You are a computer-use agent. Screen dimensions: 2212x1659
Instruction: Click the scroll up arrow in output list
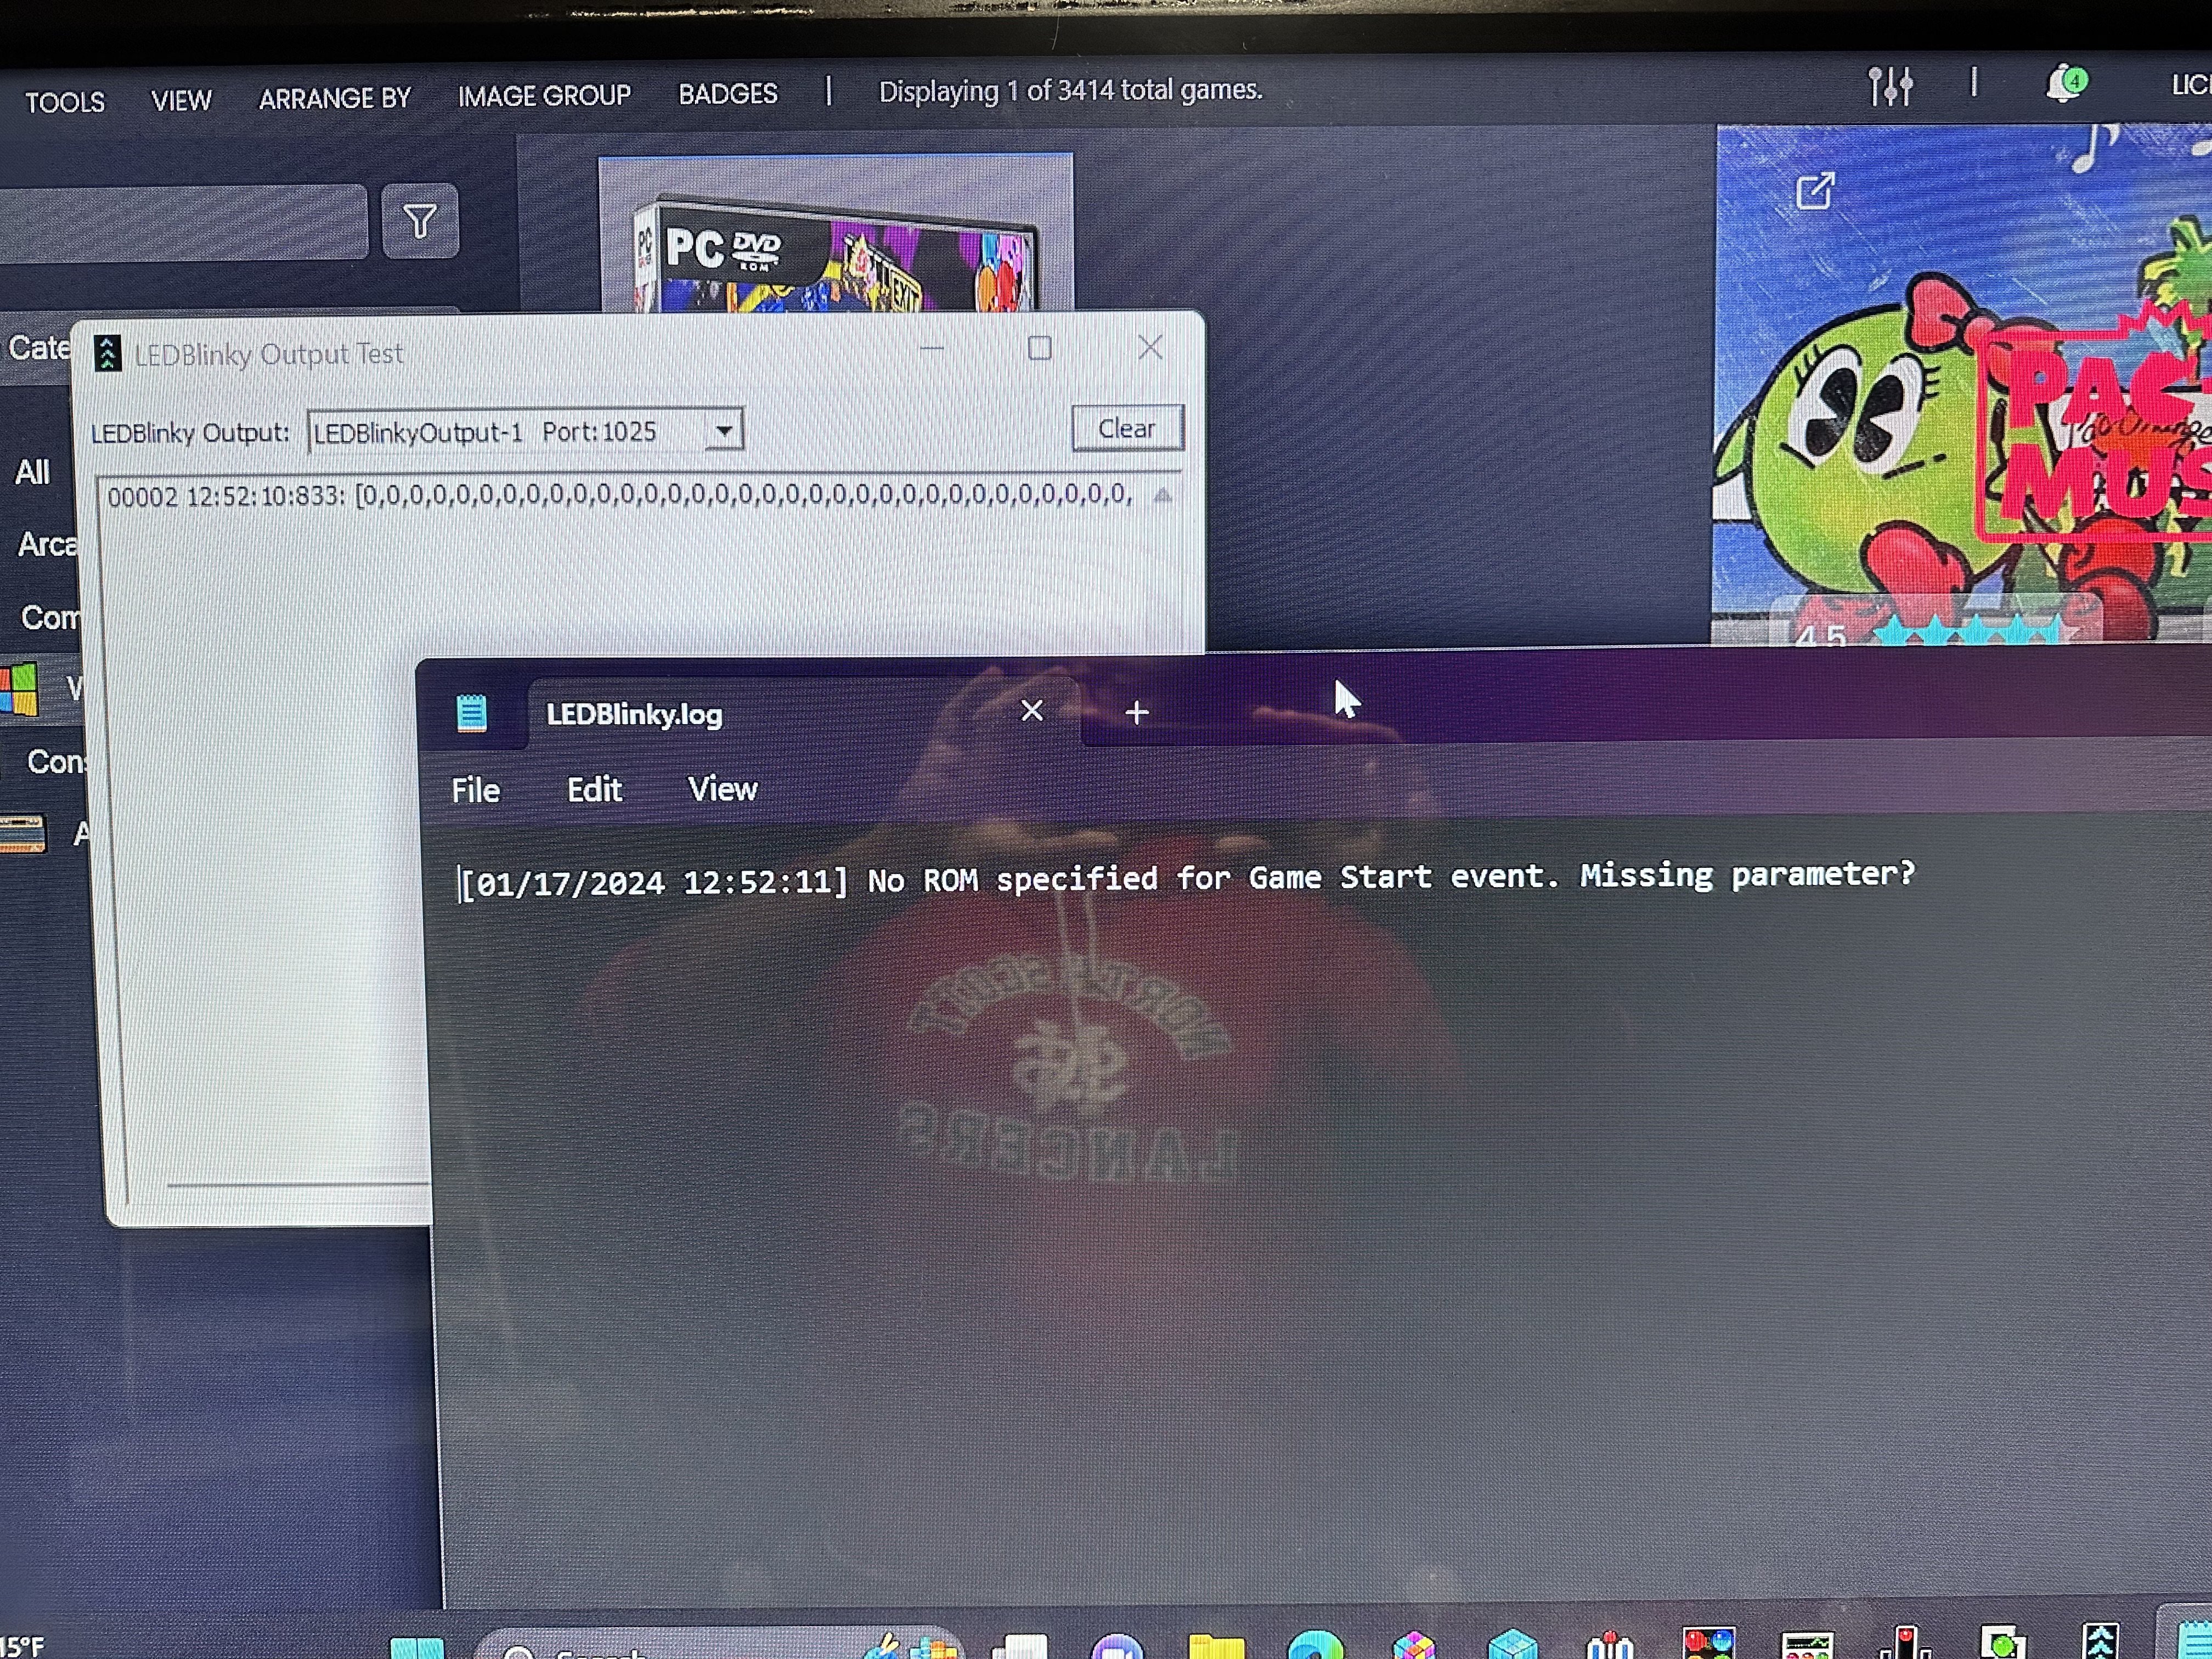[x=1162, y=495]
